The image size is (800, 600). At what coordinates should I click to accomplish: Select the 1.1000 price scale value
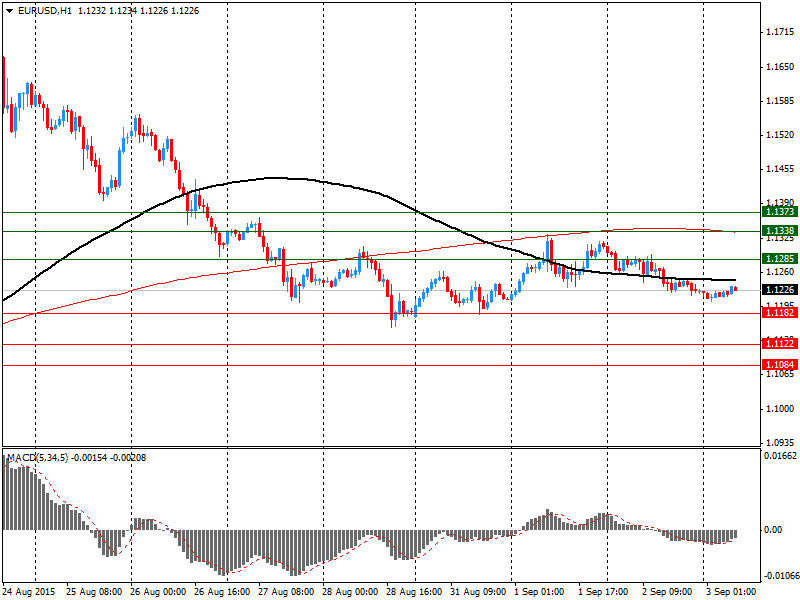tap(780, 409)
